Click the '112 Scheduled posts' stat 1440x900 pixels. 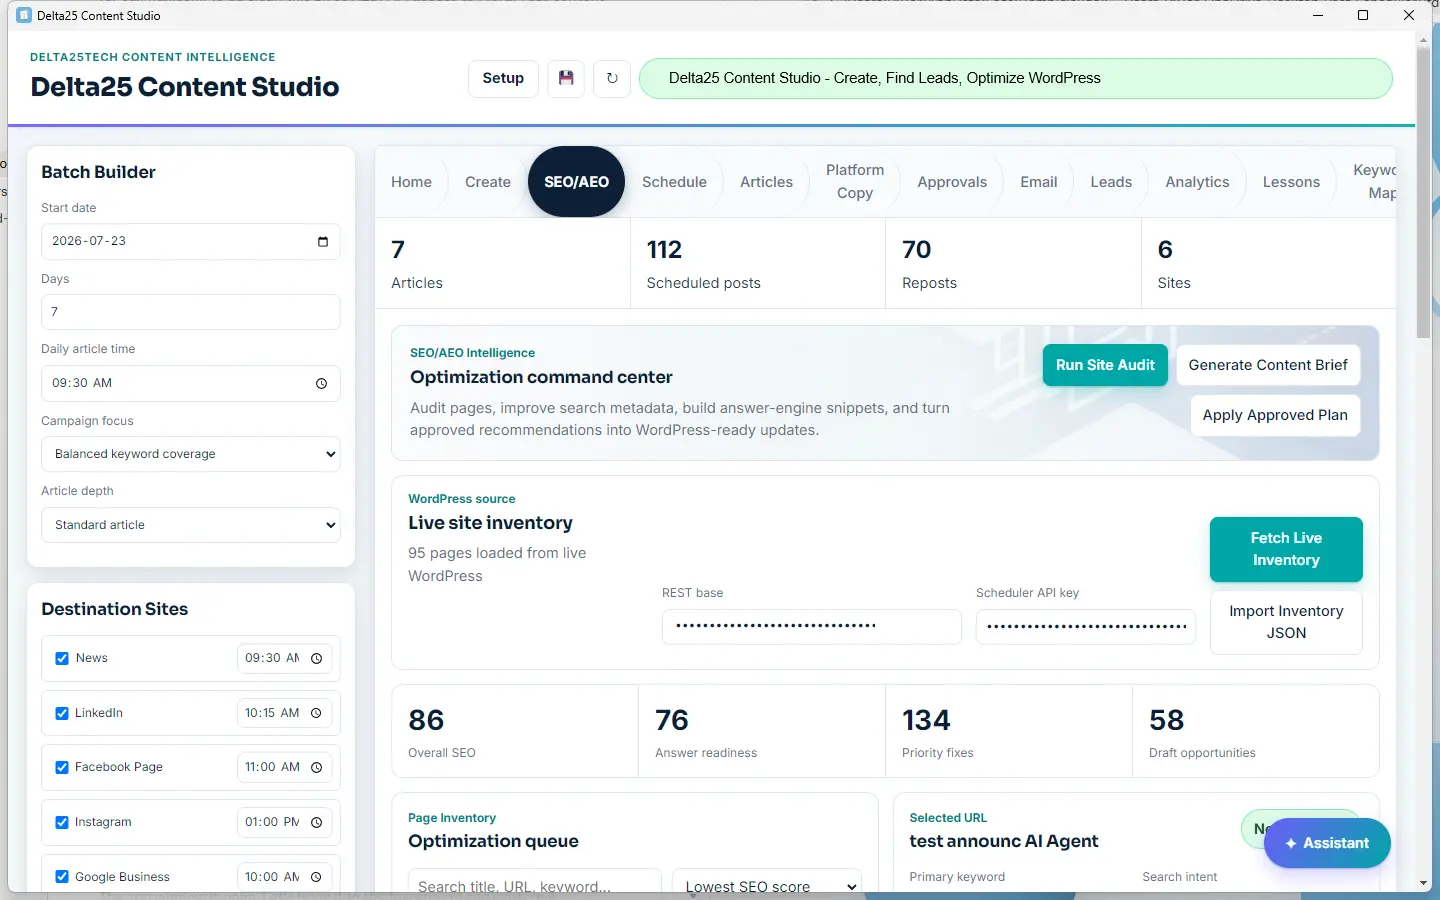tap(758, 264)
